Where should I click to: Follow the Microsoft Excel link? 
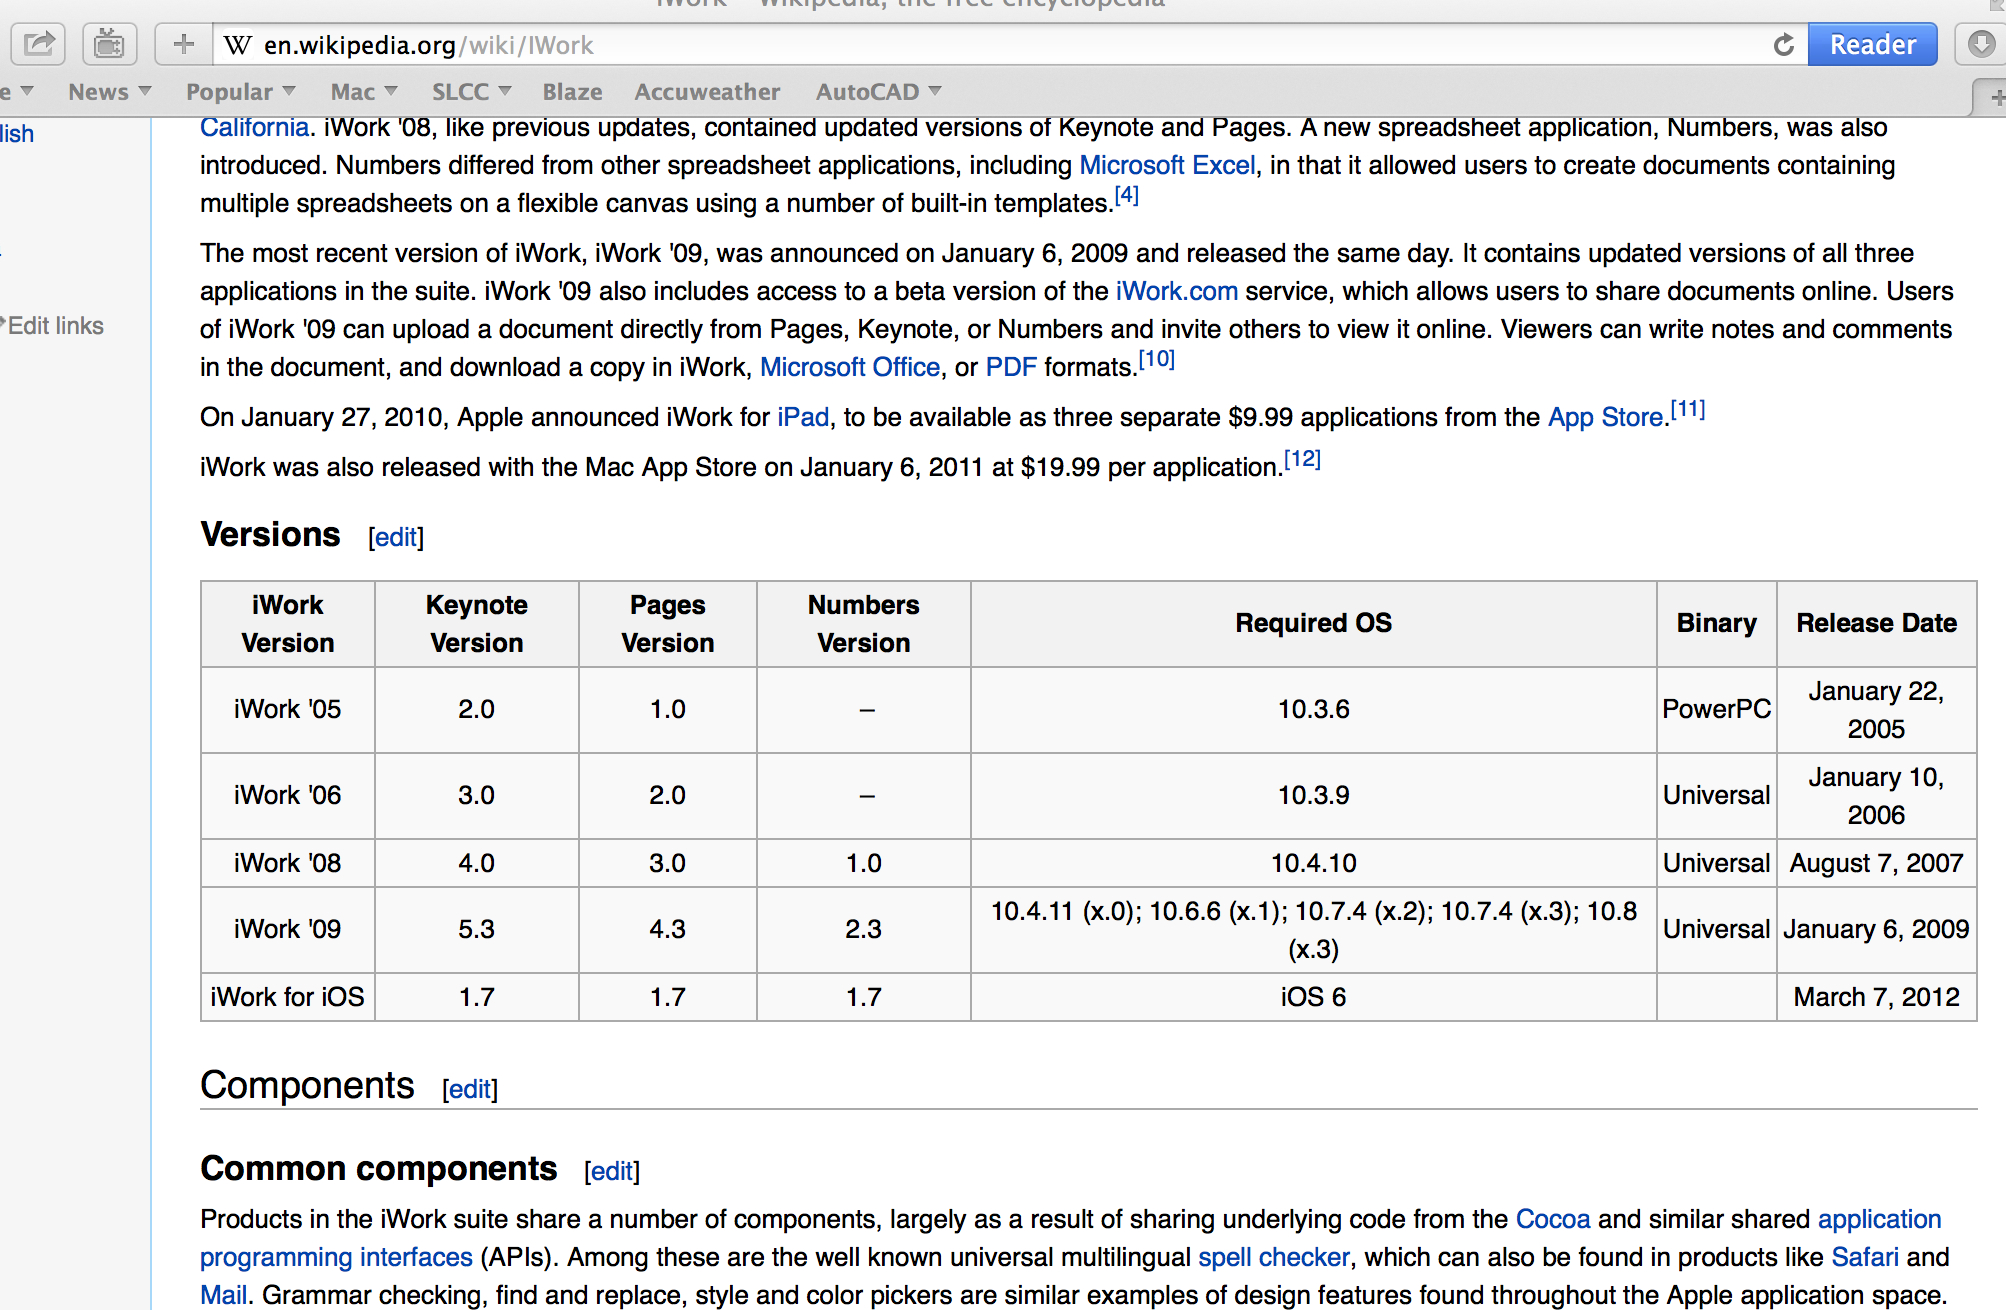(1167, 165)
